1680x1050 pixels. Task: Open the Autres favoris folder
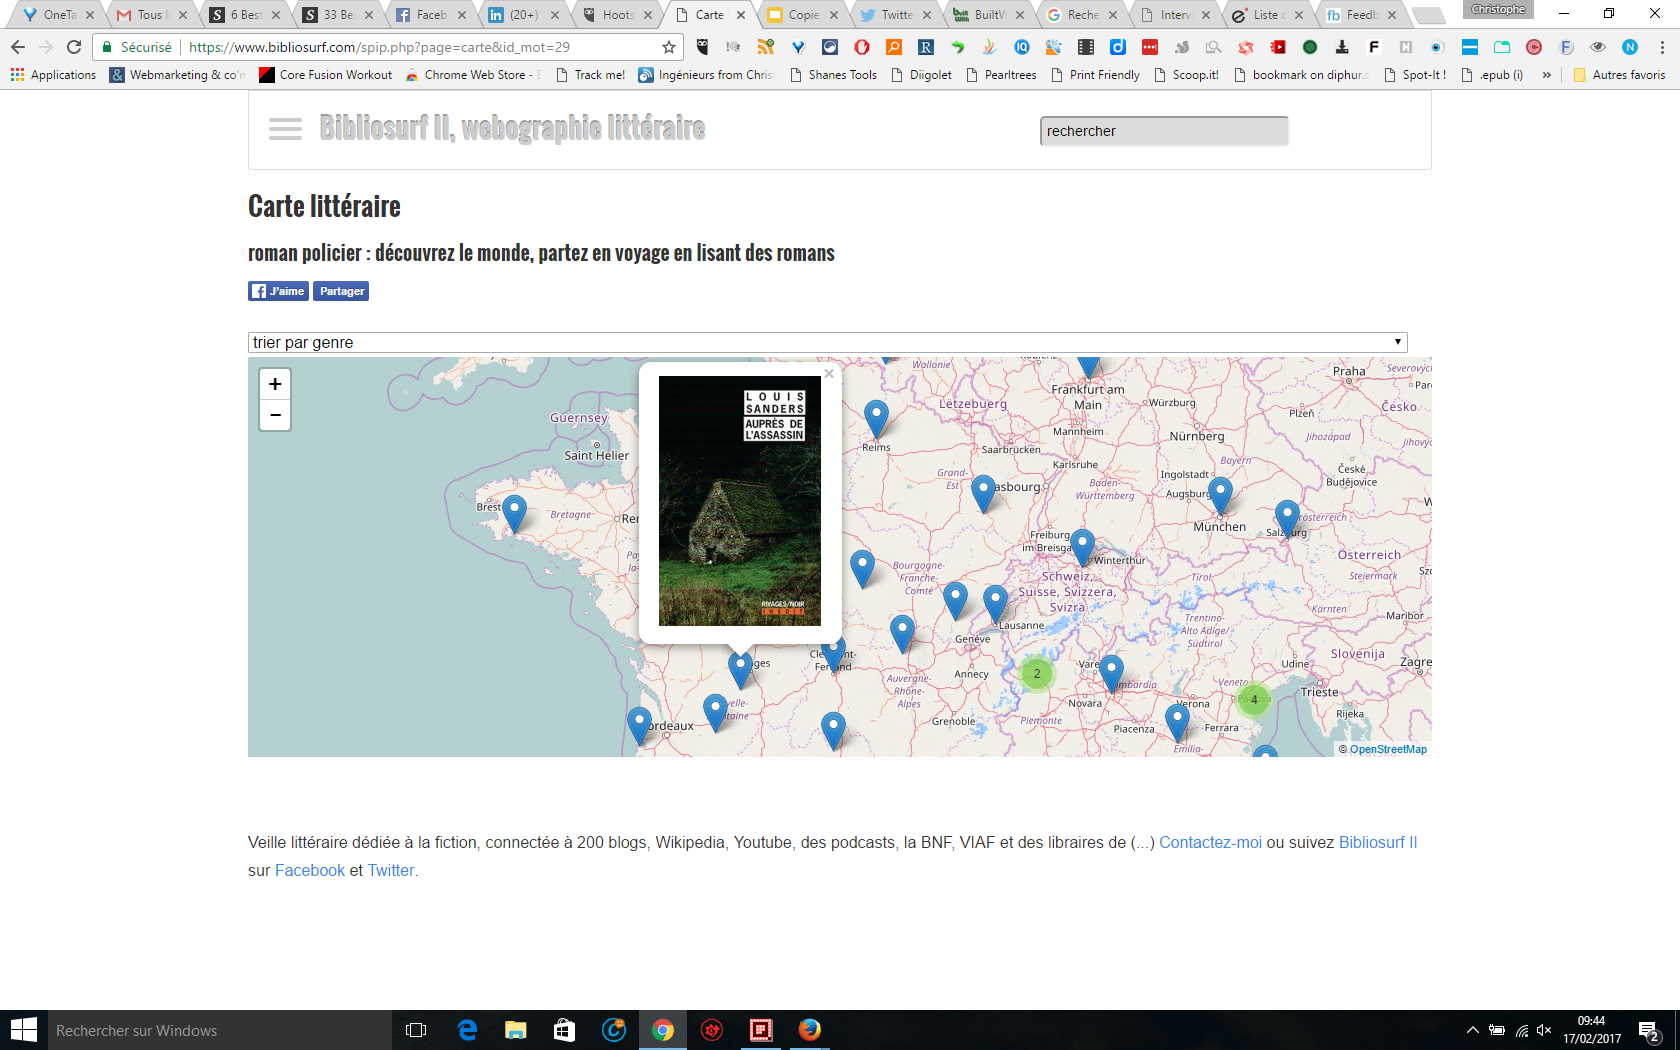tap(1619, 75)
